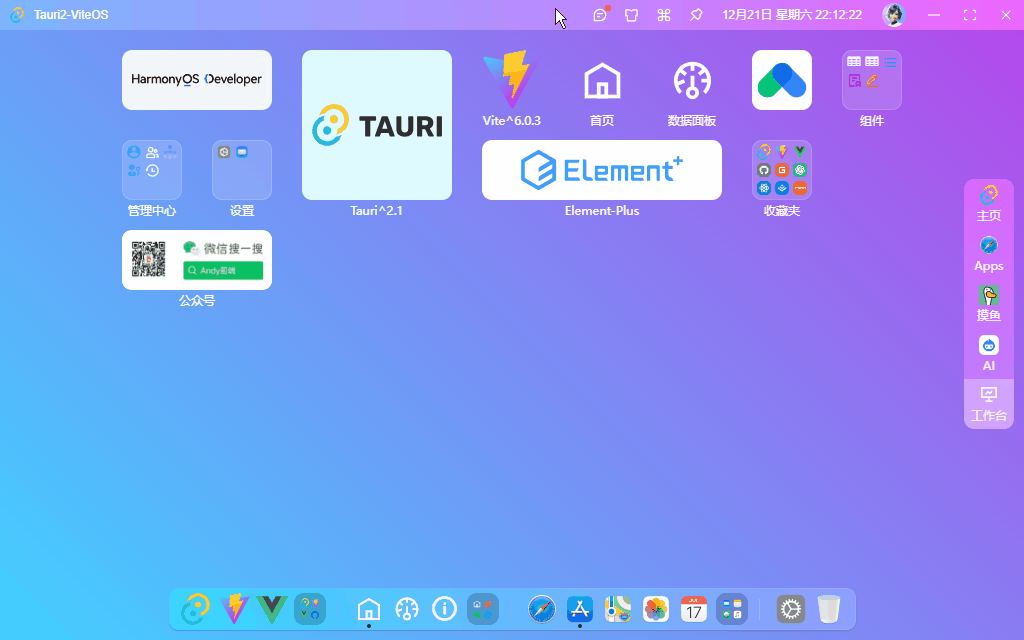Click the Vite lightning icon in the dock

pos(234,609)
